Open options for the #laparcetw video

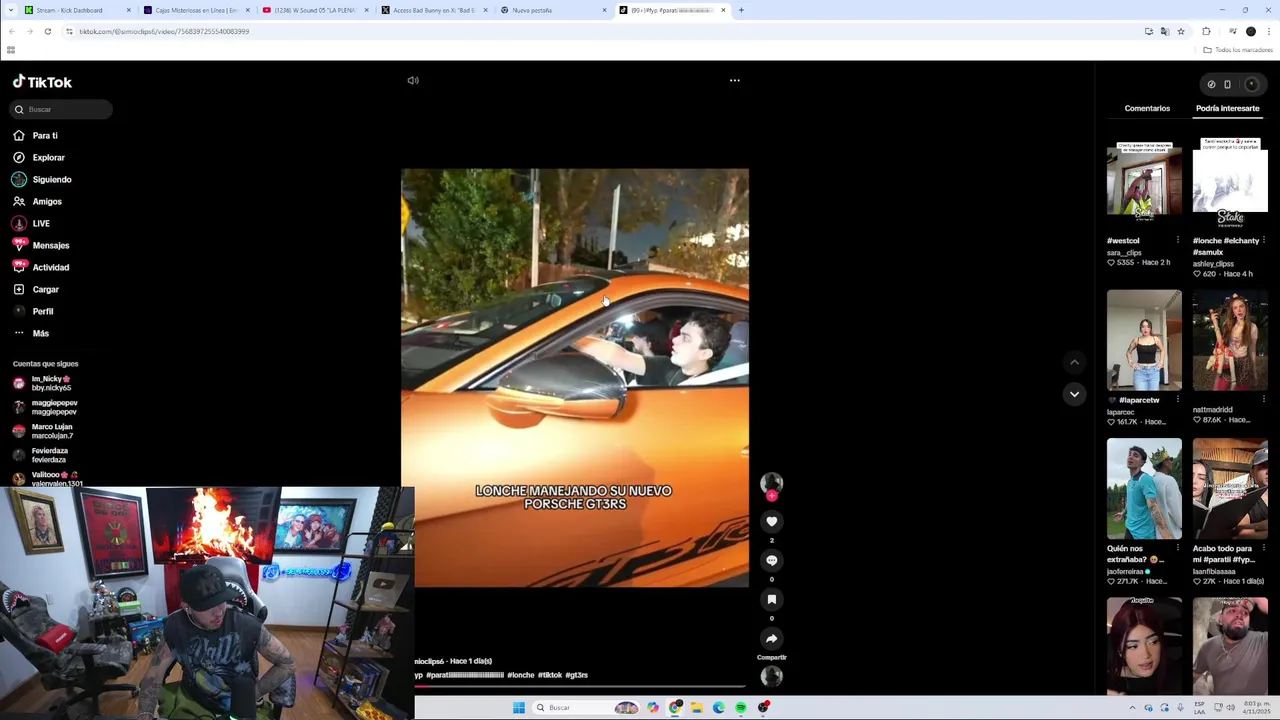click(x=1177, y=400)
